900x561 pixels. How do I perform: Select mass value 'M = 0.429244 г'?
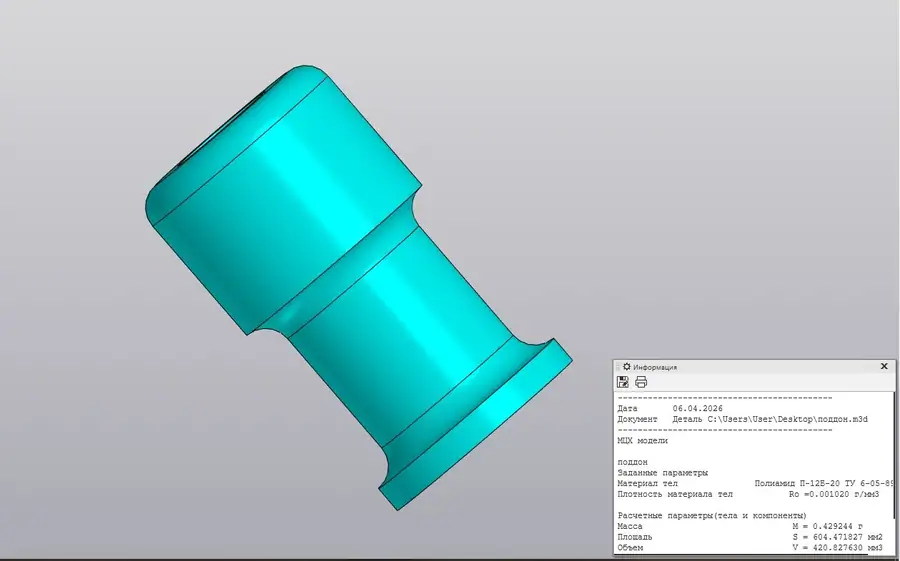(828, 526)
